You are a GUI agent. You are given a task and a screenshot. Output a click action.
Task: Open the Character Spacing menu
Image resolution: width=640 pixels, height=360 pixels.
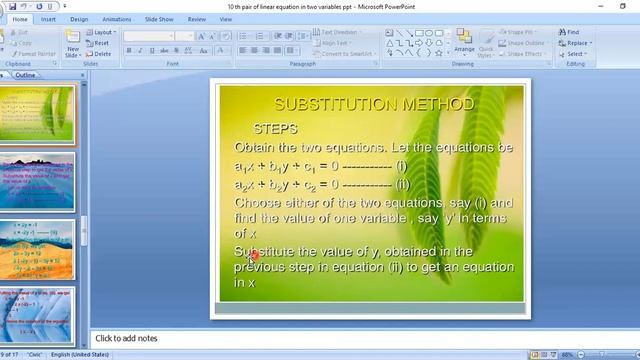point(188,51)
